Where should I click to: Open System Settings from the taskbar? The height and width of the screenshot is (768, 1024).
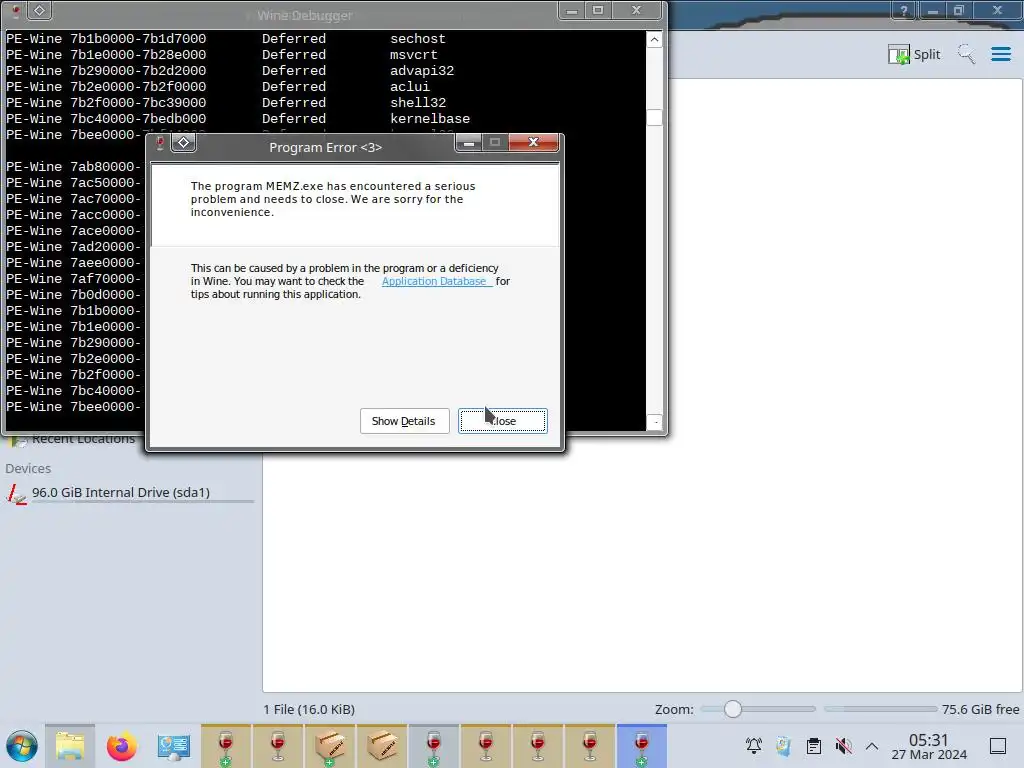point(174,746)
